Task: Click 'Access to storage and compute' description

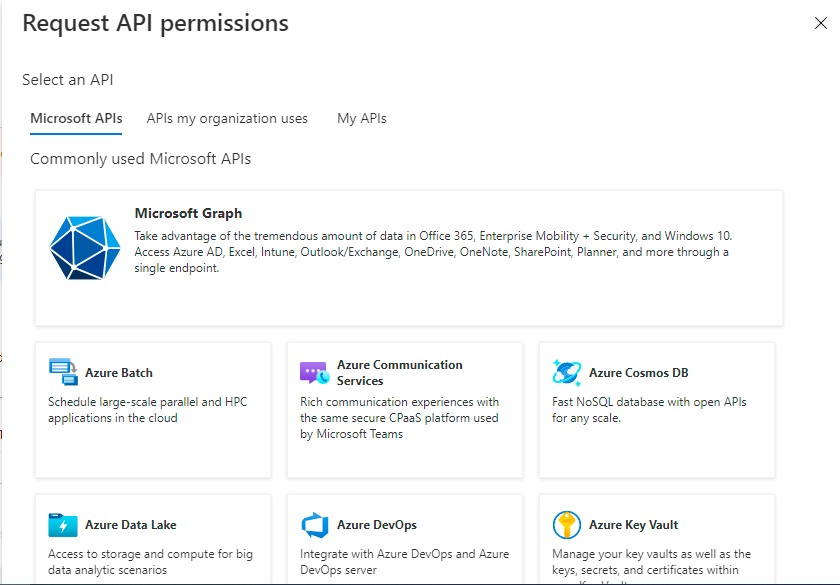Action: click(x=151, y=562)
